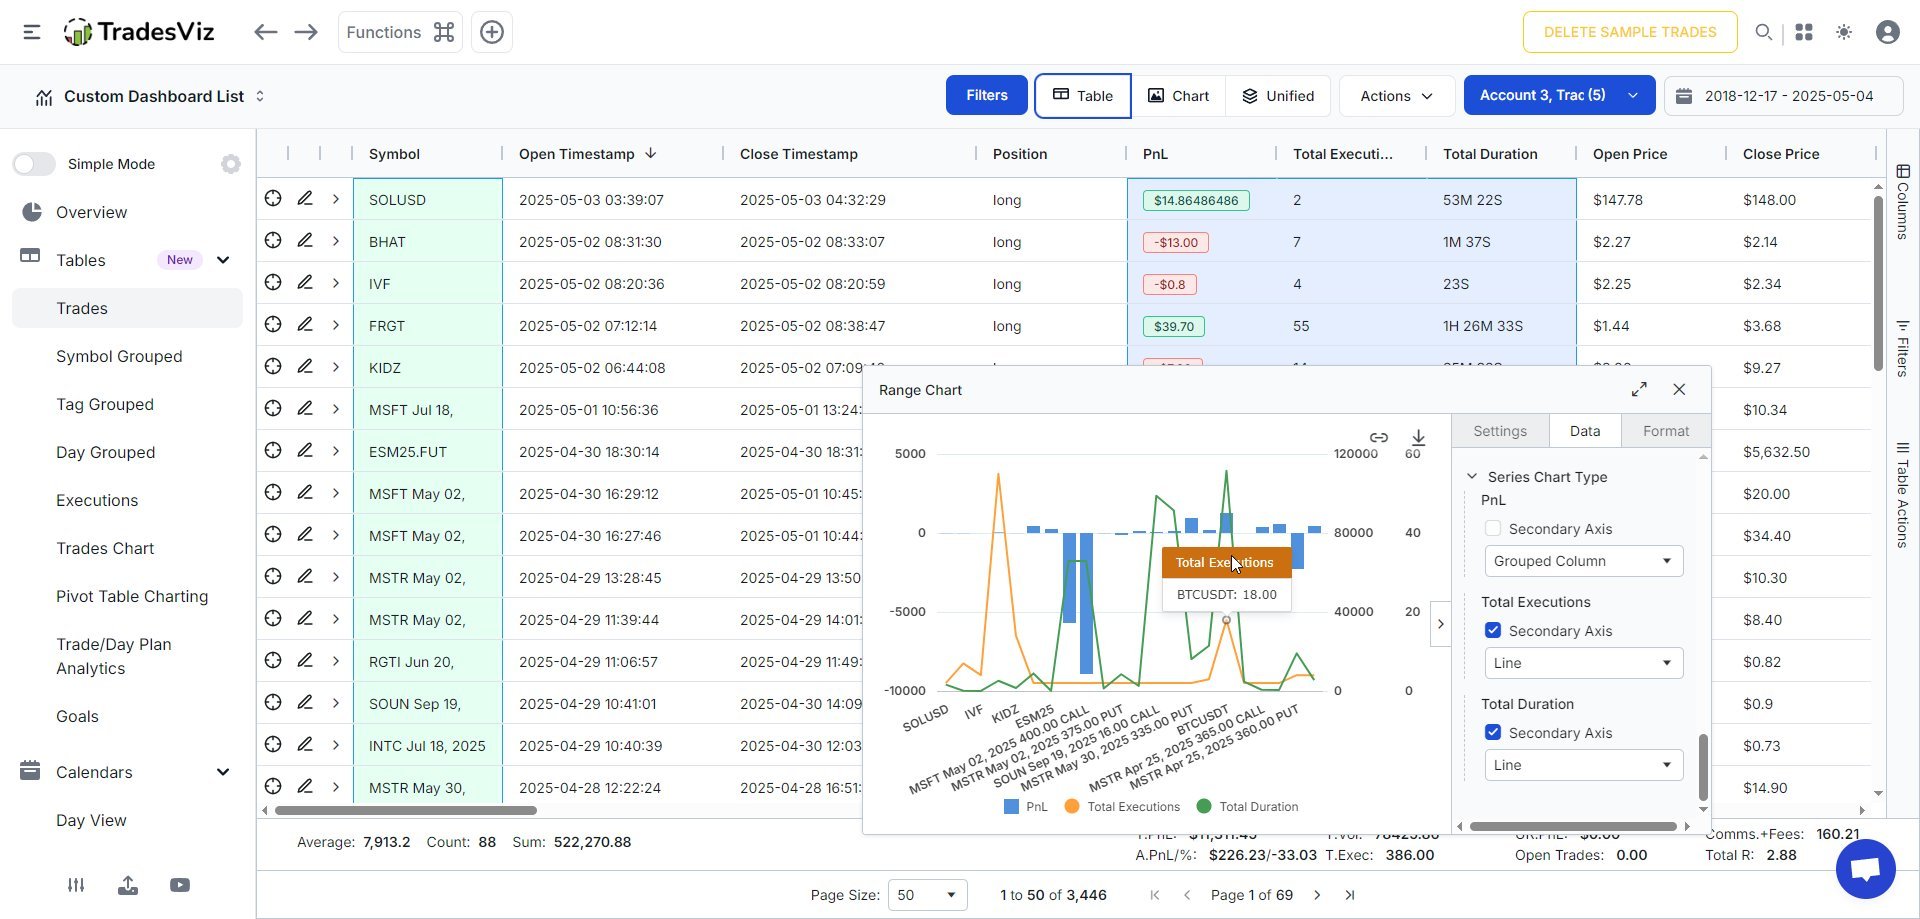Toggle light/dark theme sun icon
This screenshot has height=919, width=1920.
[1844, 32]
